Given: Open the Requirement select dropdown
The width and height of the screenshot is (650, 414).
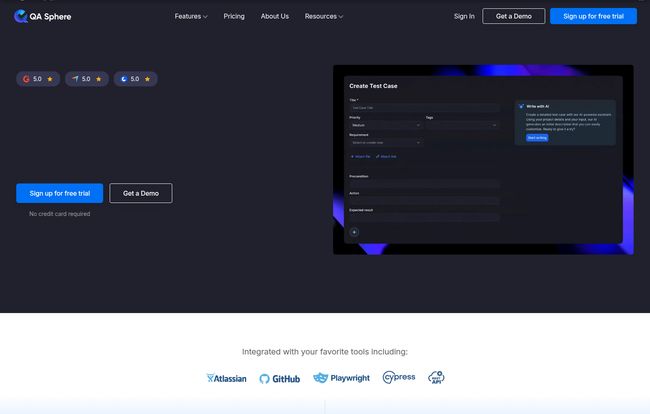Looking at the screenshot, I should pos(386,143).
